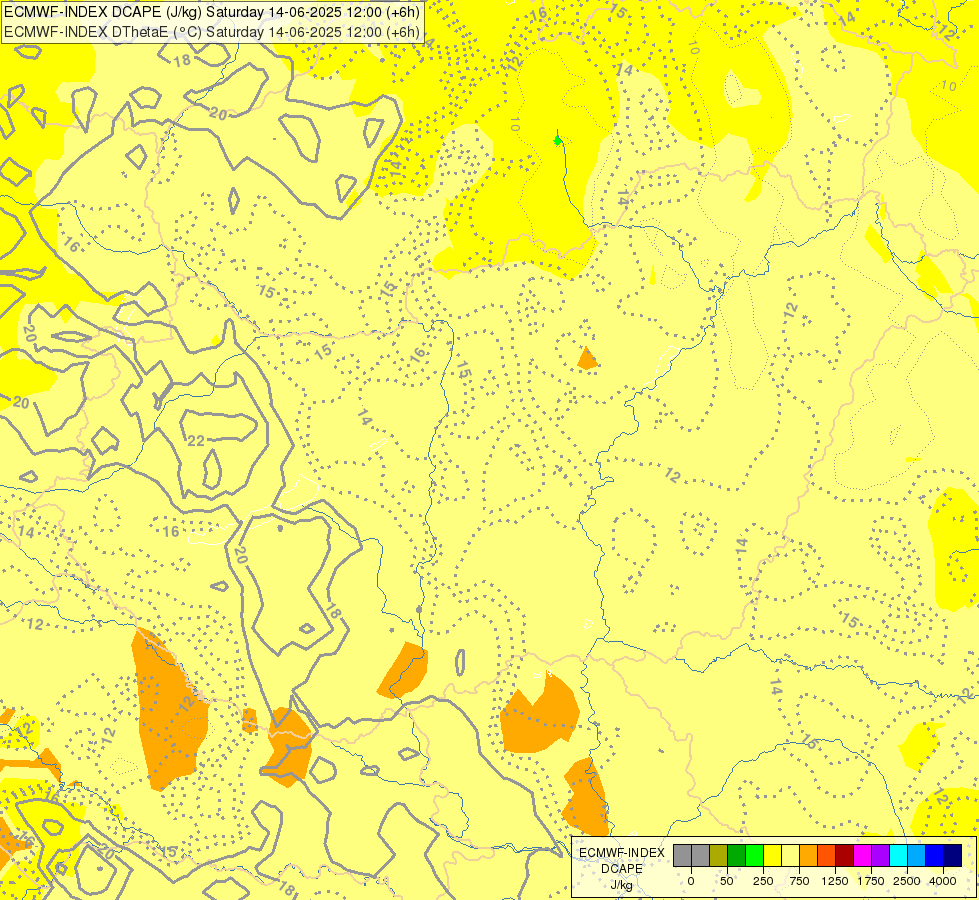Click the magenta legend swatch
Screen dimensions: 979x900
coord(863,855)
